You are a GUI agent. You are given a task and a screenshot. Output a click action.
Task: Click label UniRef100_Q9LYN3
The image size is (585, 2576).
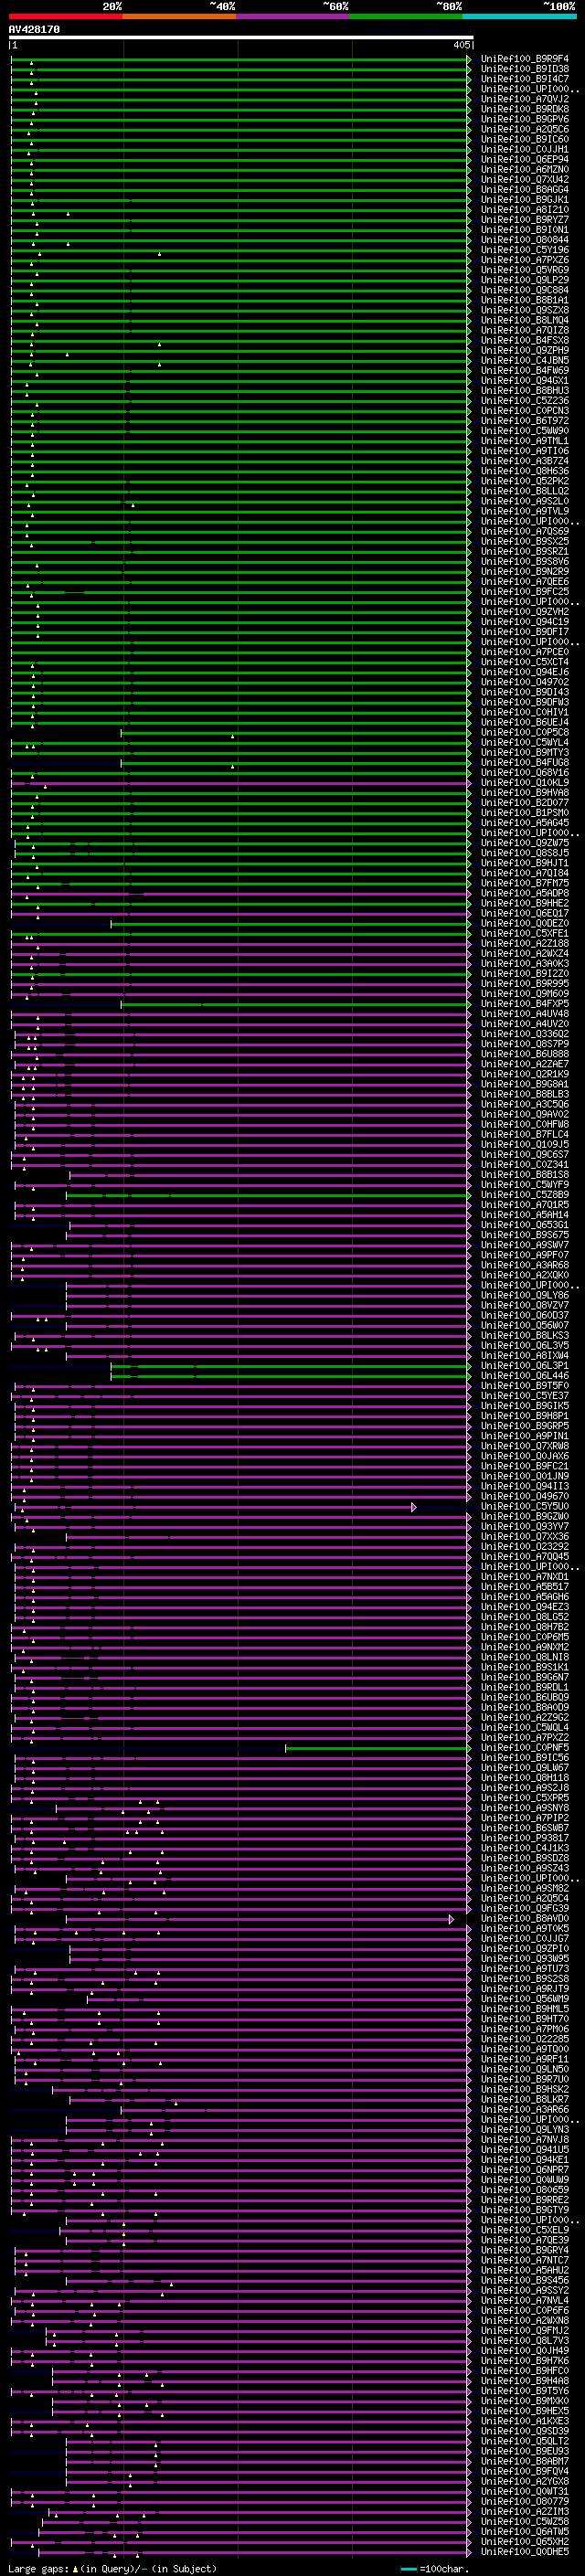pyautogui.click(x=525, y=2130)
